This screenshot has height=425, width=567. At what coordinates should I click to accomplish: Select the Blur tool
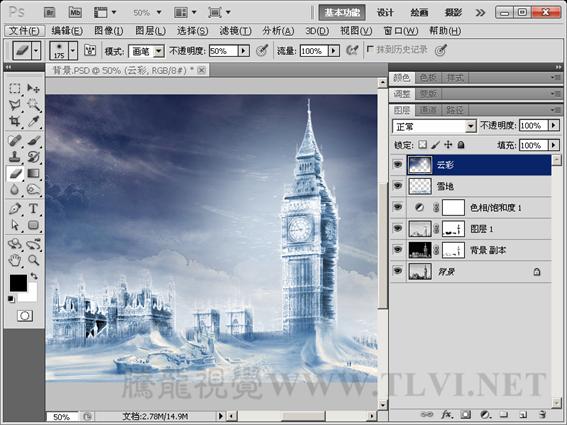pos(15,190)
